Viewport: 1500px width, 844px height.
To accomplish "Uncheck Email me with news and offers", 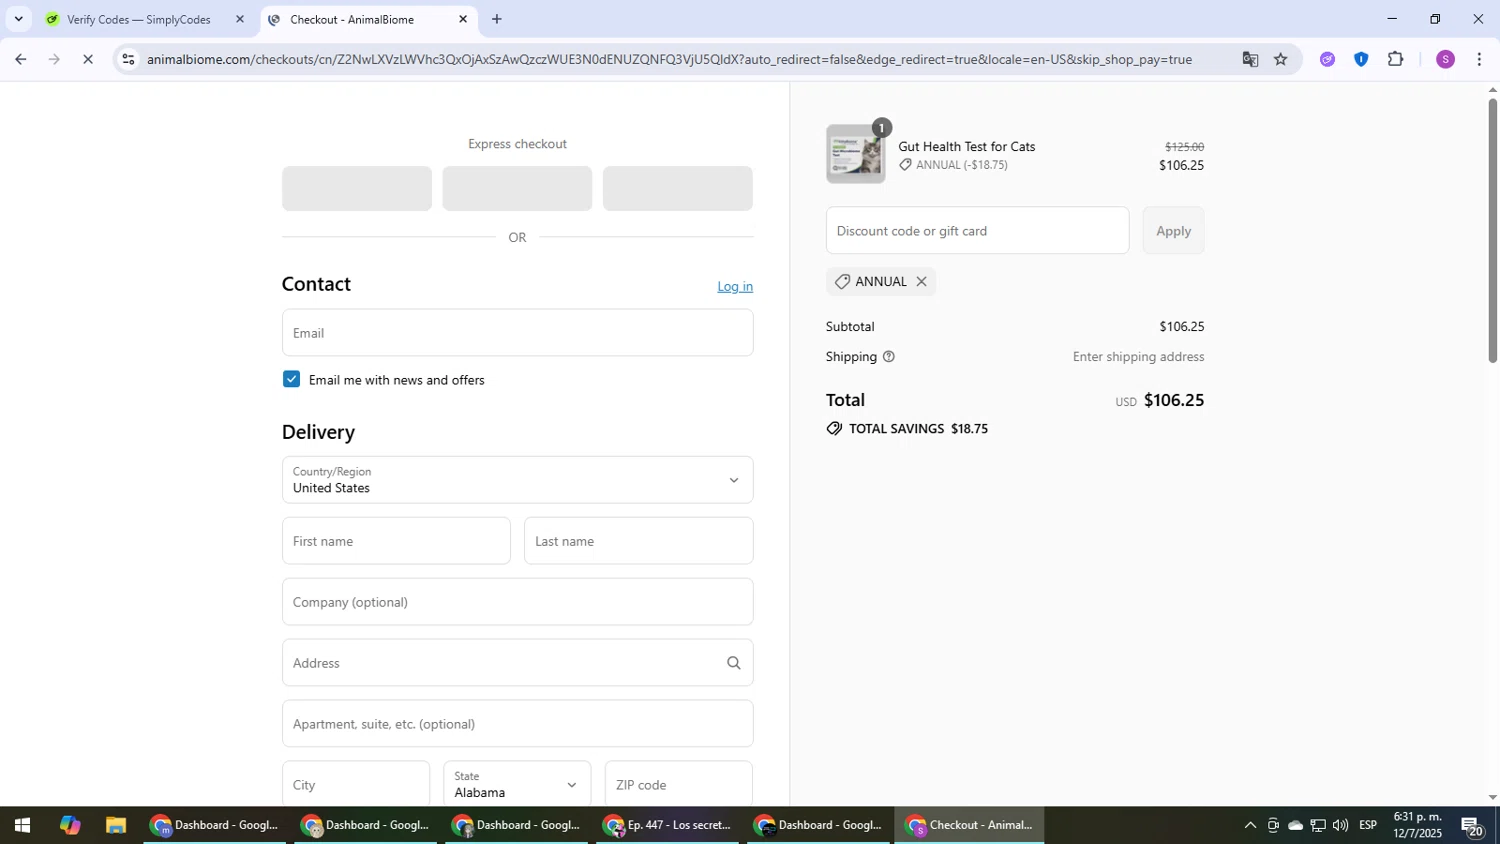I will click(x=291, y=379).
